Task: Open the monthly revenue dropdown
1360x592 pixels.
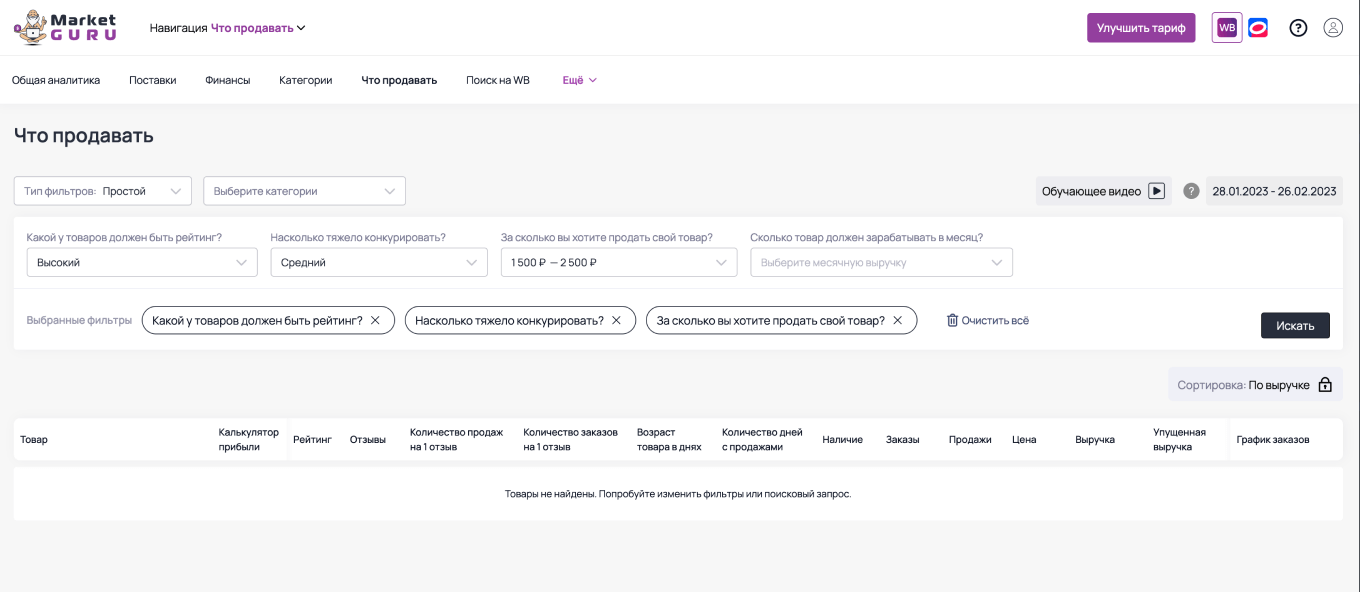Action: (x=881, y=262)
